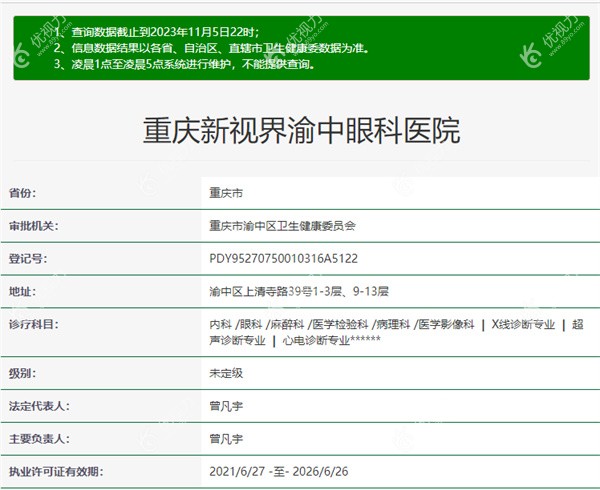Select the hospital title 重庆新视界渝中眼科医院
Screen dimensions: 600x490
click(302, 131)
